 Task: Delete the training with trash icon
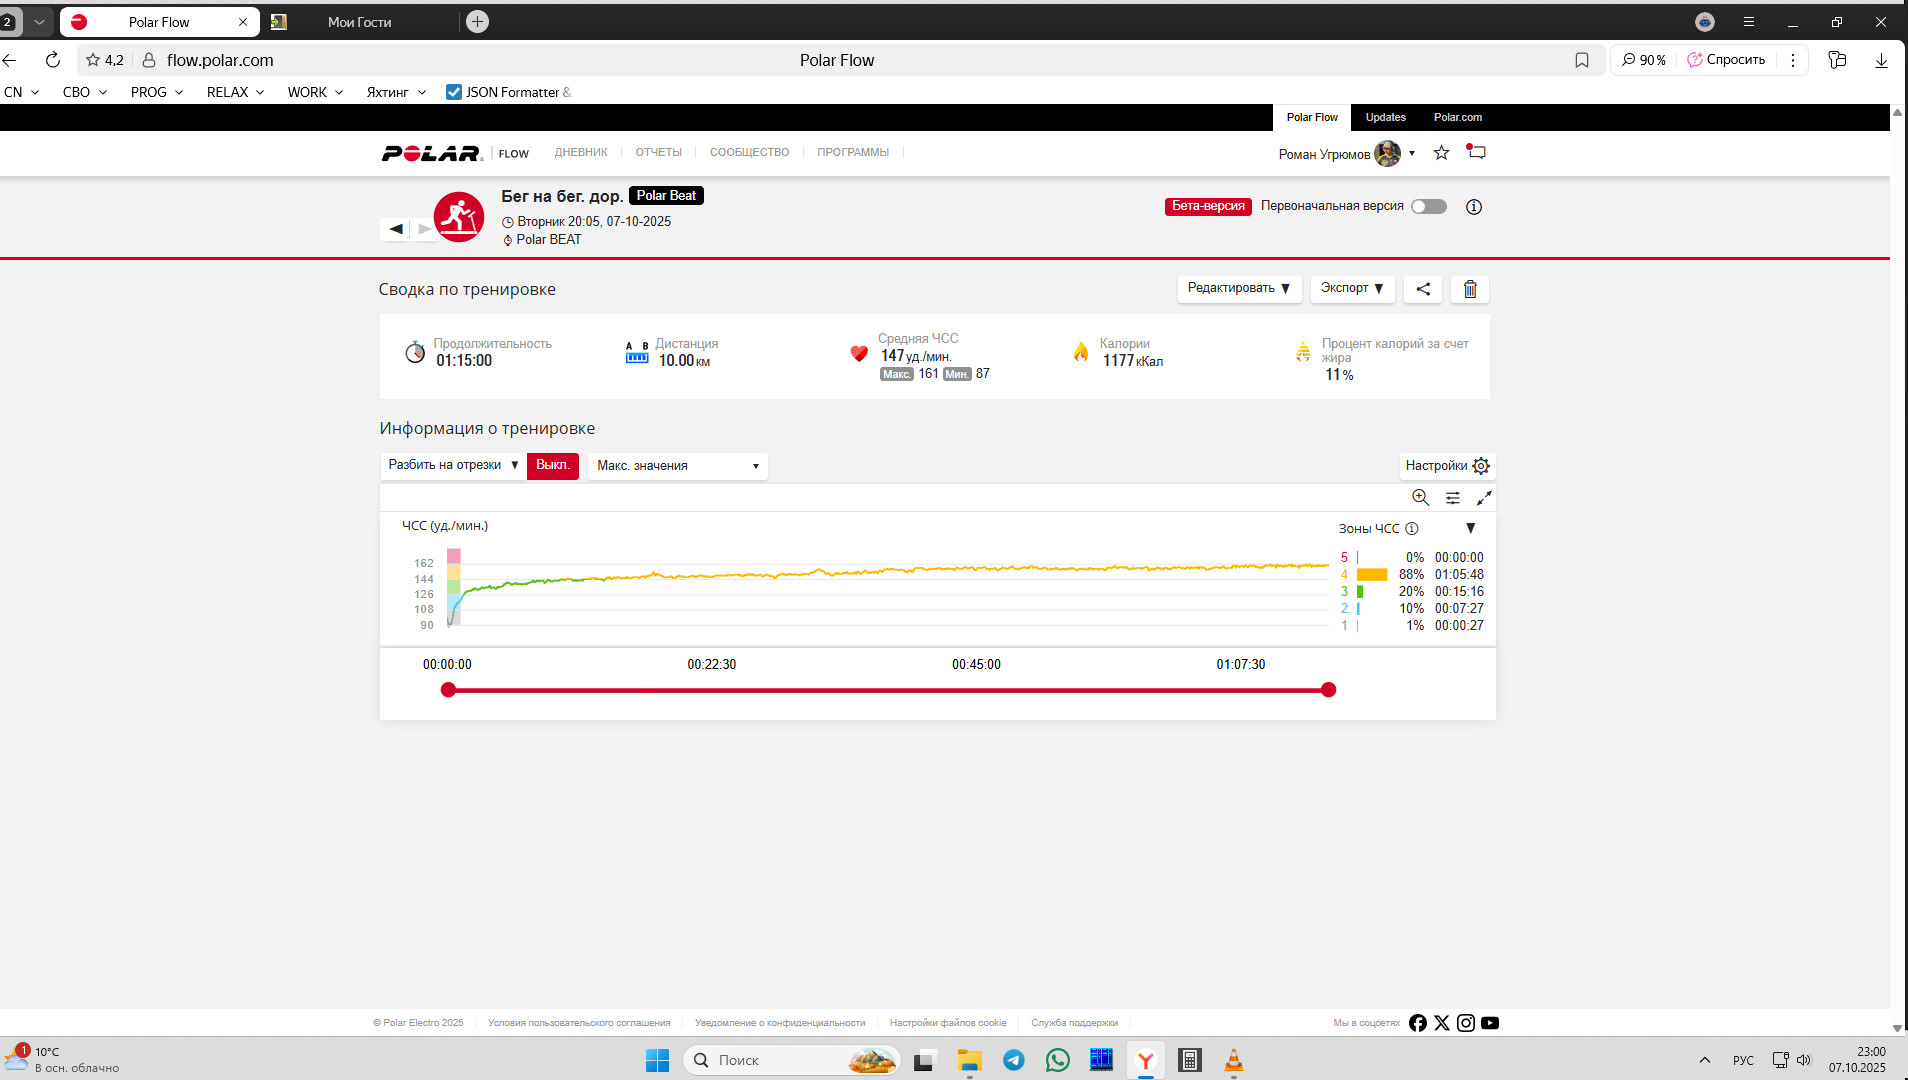1470,289
